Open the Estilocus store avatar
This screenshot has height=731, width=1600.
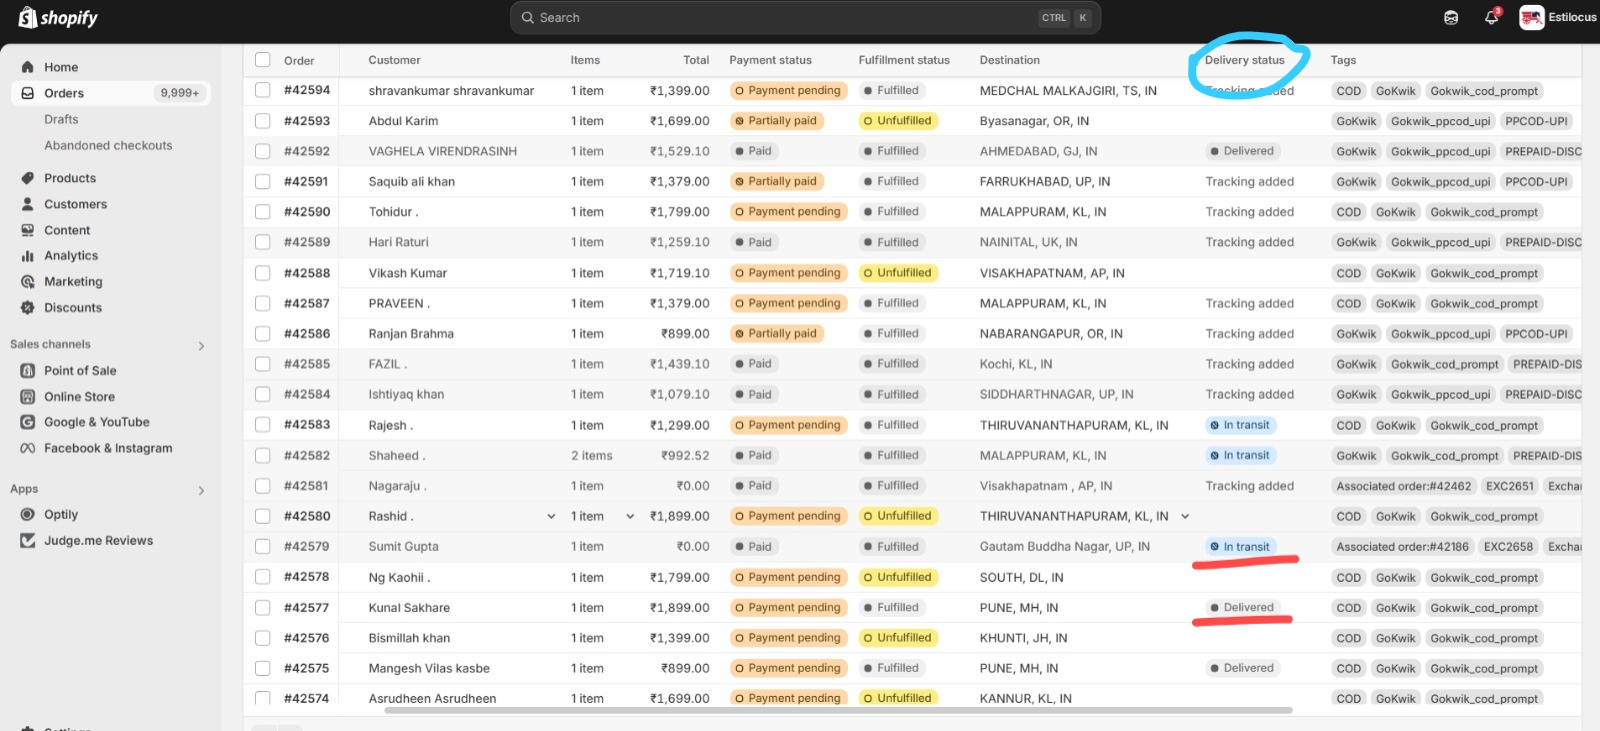pyautogui.click(x=1531, y=17)
